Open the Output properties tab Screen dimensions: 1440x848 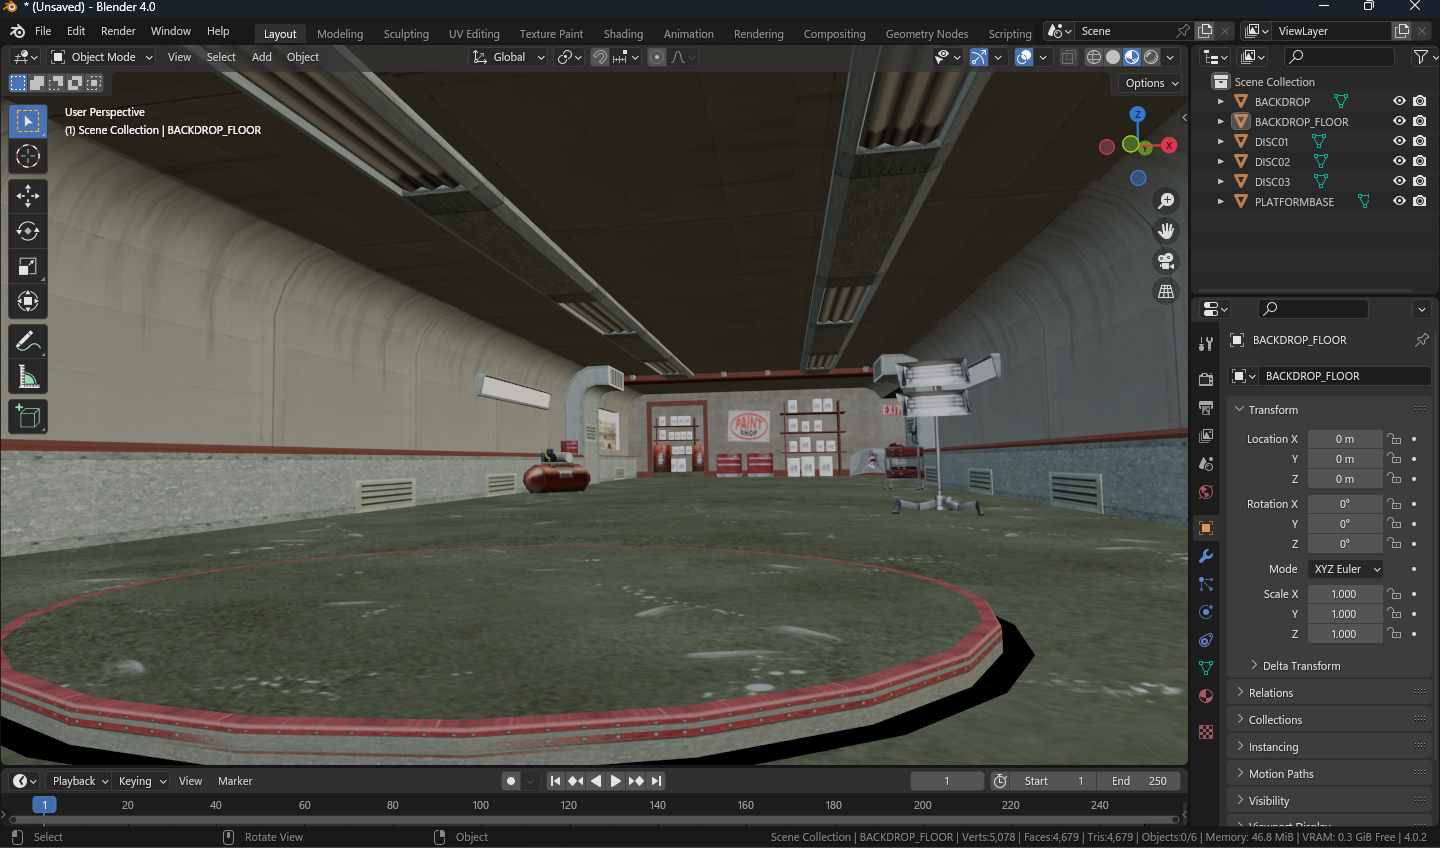point(1206,407)
